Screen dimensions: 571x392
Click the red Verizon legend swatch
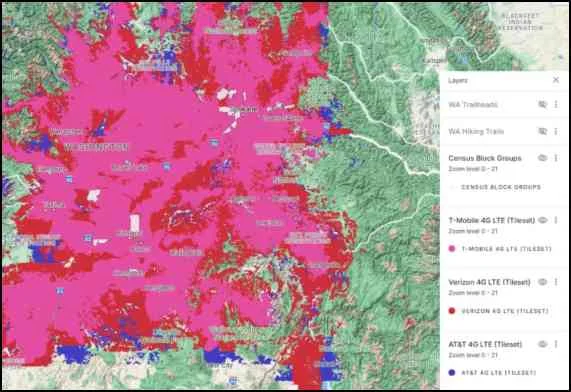point(452,311)
